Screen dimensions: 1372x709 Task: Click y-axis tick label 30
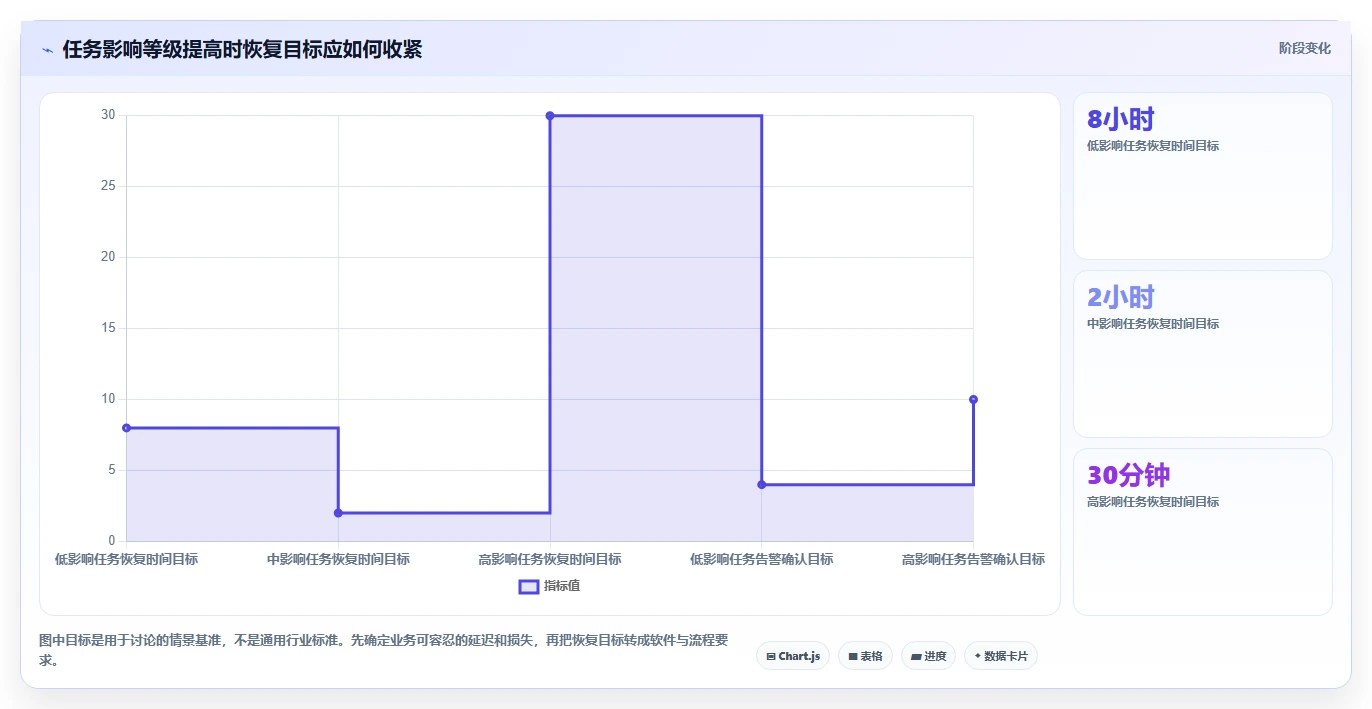(x=108, y=115)
